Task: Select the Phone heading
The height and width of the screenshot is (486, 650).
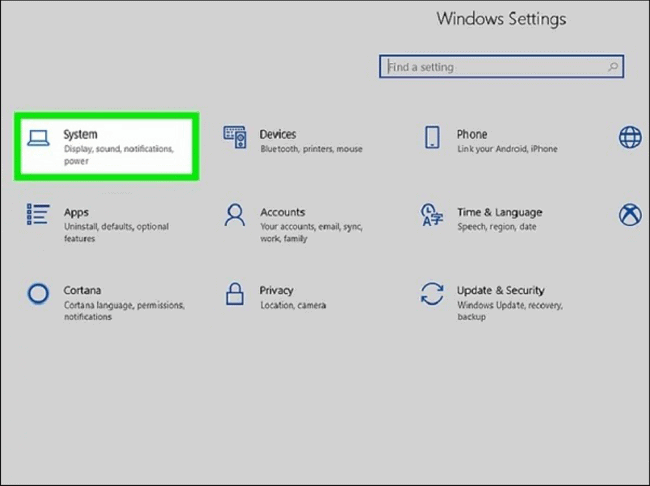Action: [x=472, y=134]
